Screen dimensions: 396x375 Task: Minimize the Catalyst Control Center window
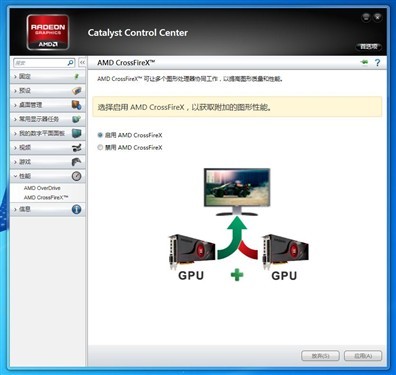click(x=366, y=17)
